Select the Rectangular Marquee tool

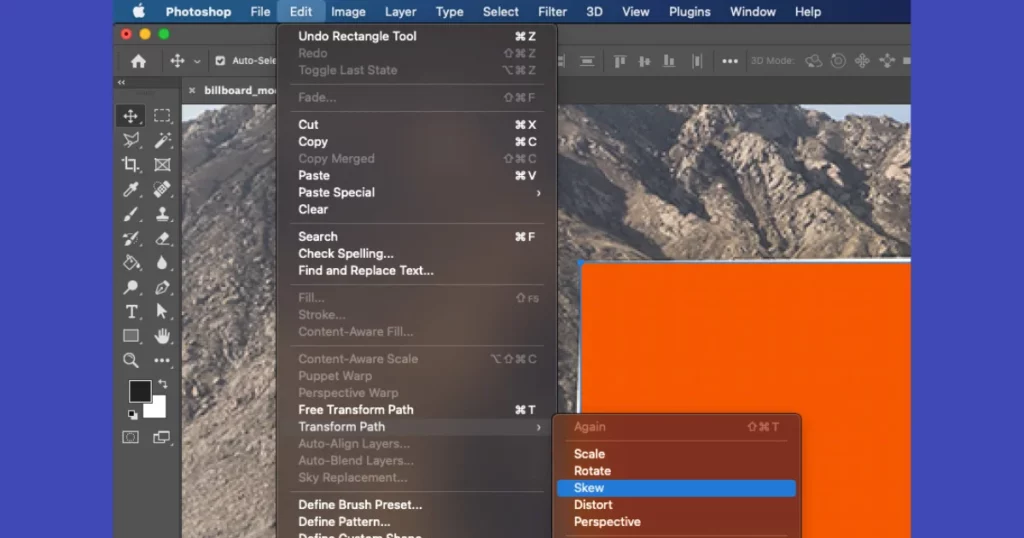coord(162,116)
